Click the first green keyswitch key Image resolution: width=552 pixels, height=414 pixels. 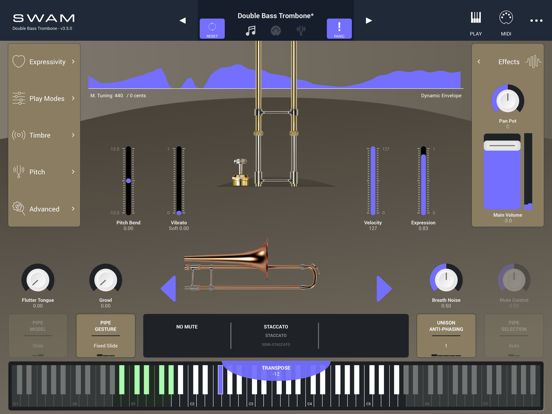121,380
